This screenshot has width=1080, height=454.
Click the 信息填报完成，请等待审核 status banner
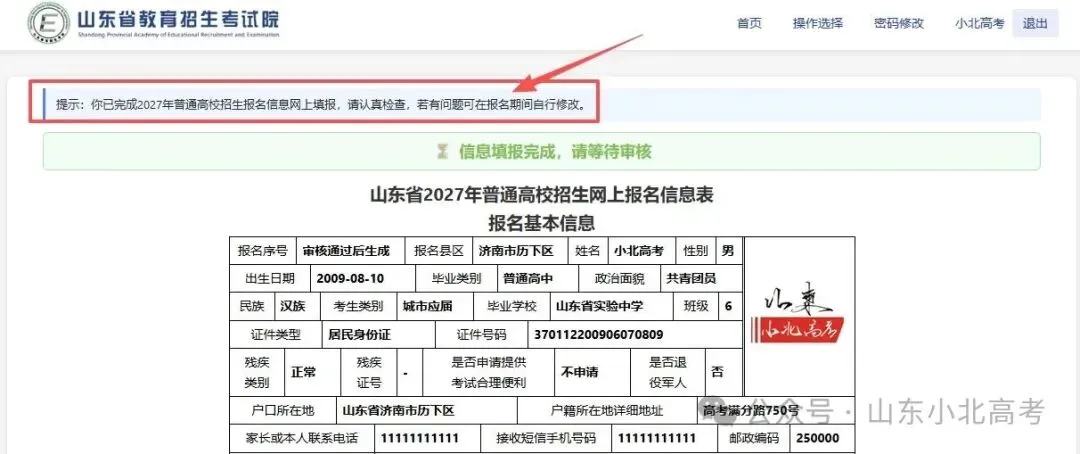[541, 152]
